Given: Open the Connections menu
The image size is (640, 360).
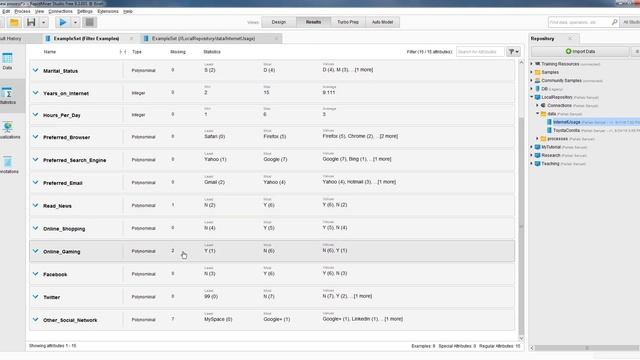Looking at the screenshot, I should (x=60, y=11).
